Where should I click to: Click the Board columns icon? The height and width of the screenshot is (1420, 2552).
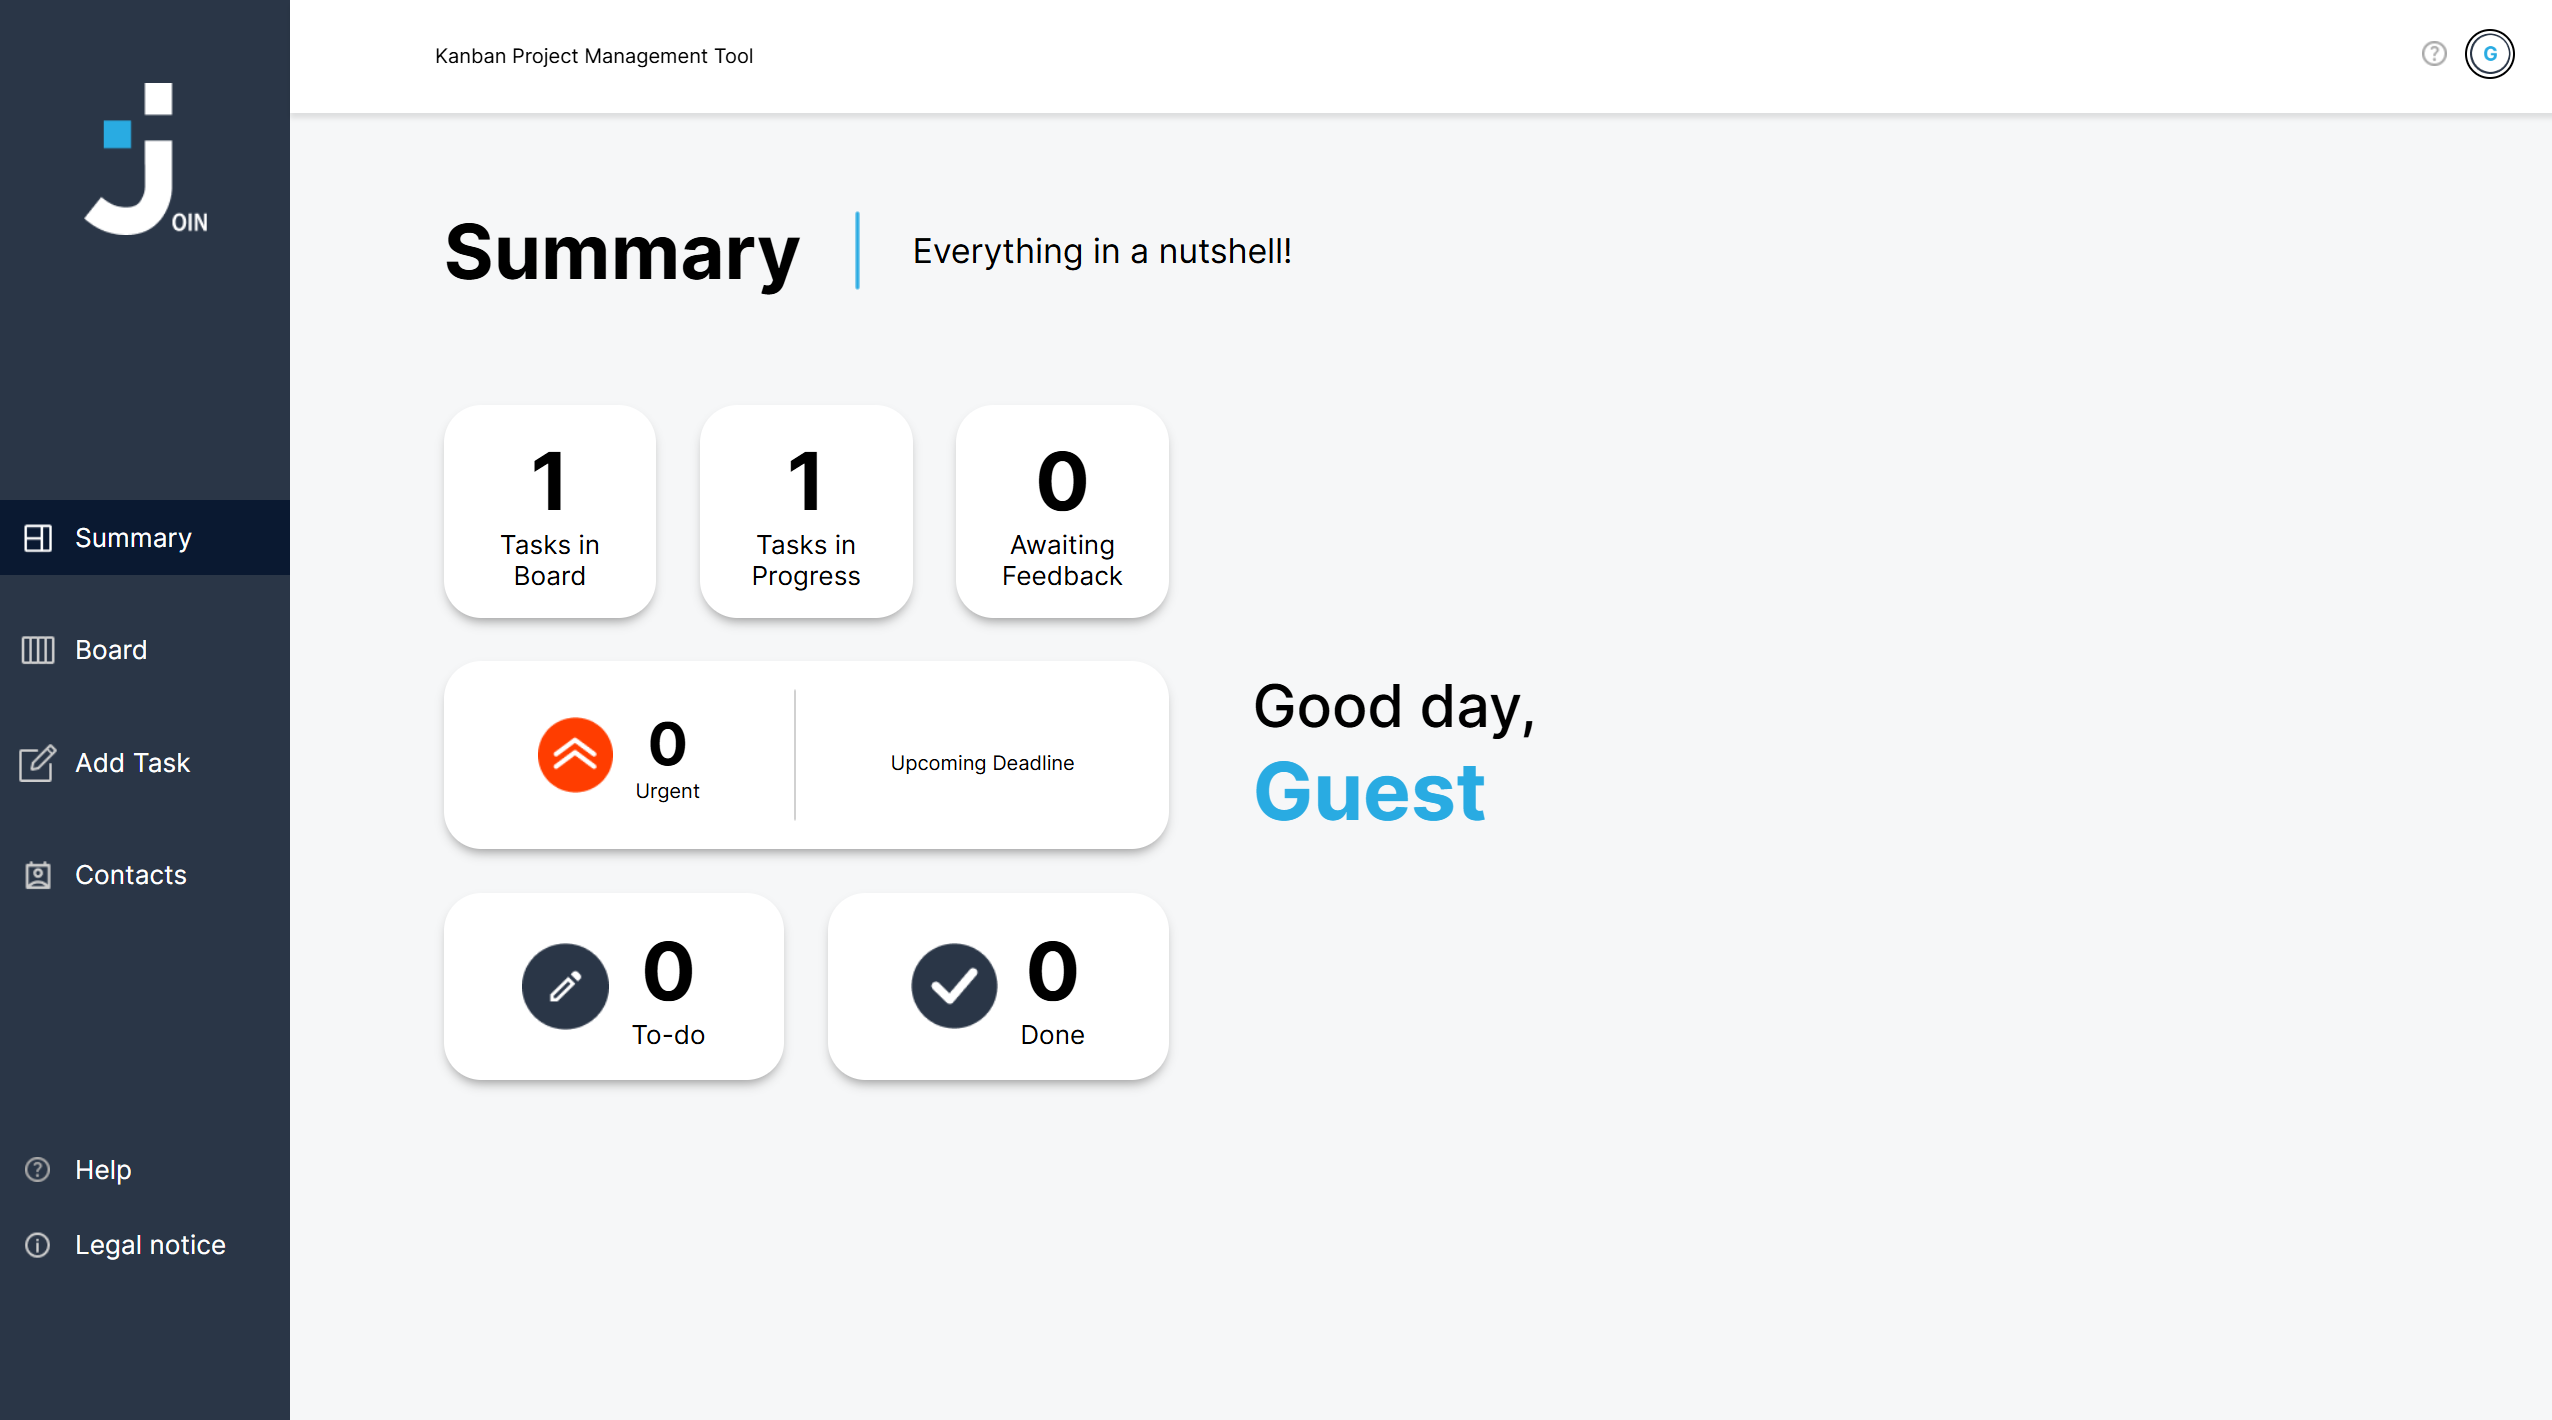38,650
